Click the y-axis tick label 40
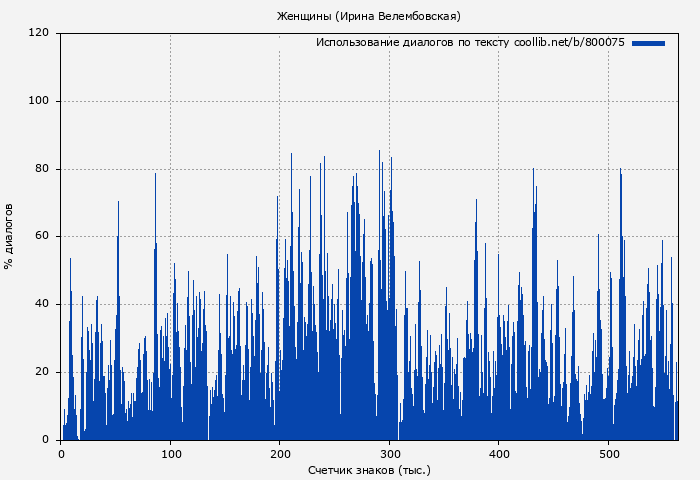700x480 pixels. tap(42, 304)
